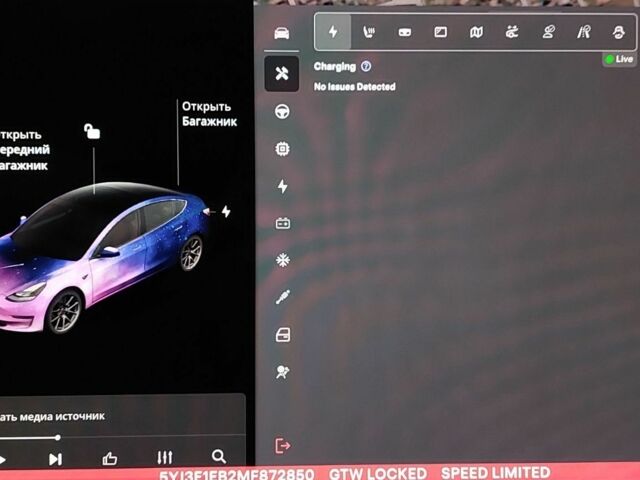640x480 pixels.
Task: Select the map tab in top bar
Action: pyautogui.click(x=476, y=32)
